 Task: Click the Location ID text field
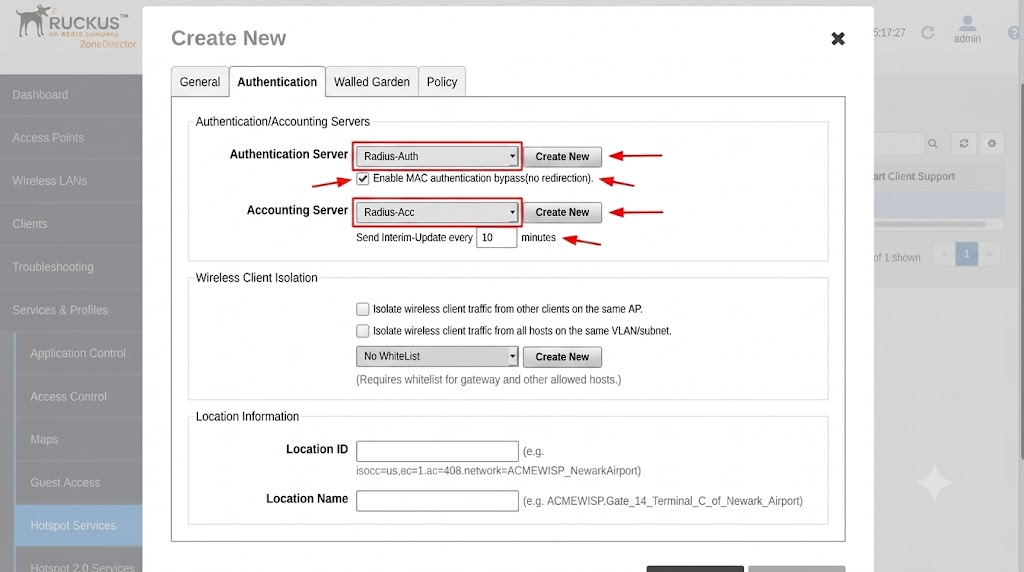(x=438, y=451)
